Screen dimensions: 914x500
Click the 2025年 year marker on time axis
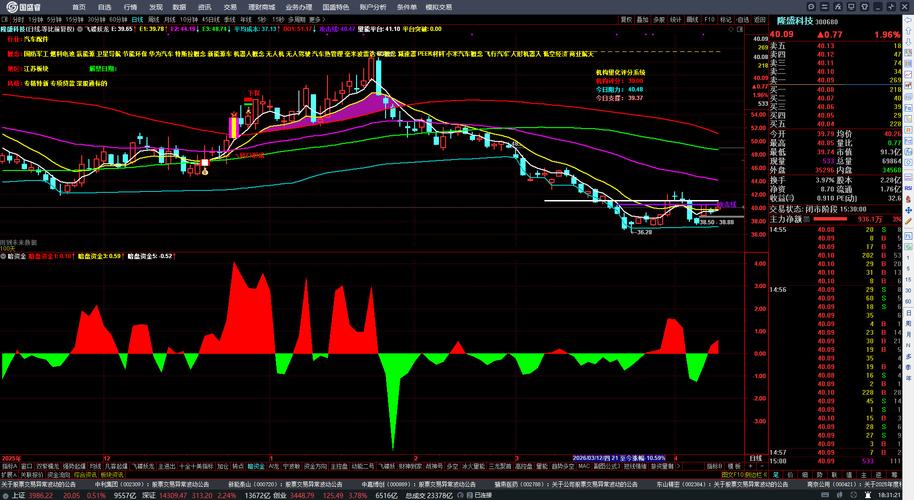pos(10,459)
